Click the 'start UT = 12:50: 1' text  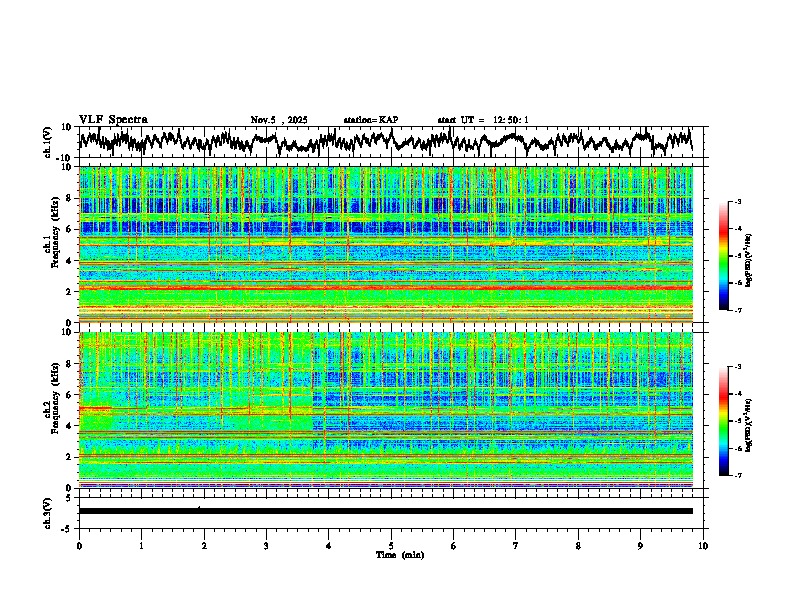483,120
